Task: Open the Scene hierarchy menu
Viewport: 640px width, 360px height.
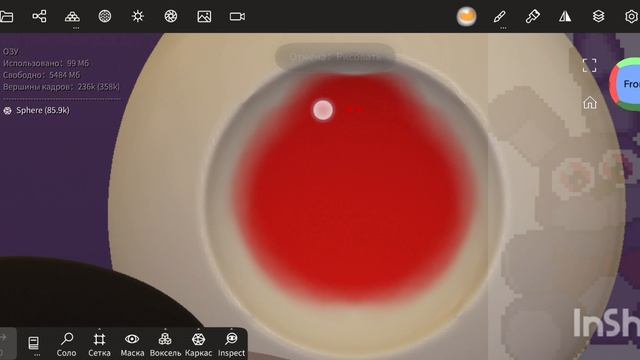Action: coord(39,16)
